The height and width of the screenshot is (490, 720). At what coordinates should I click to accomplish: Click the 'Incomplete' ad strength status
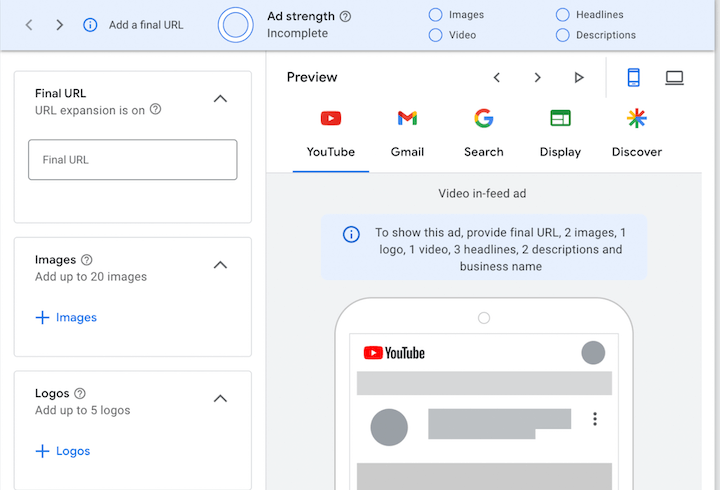[x=298, y=34]
